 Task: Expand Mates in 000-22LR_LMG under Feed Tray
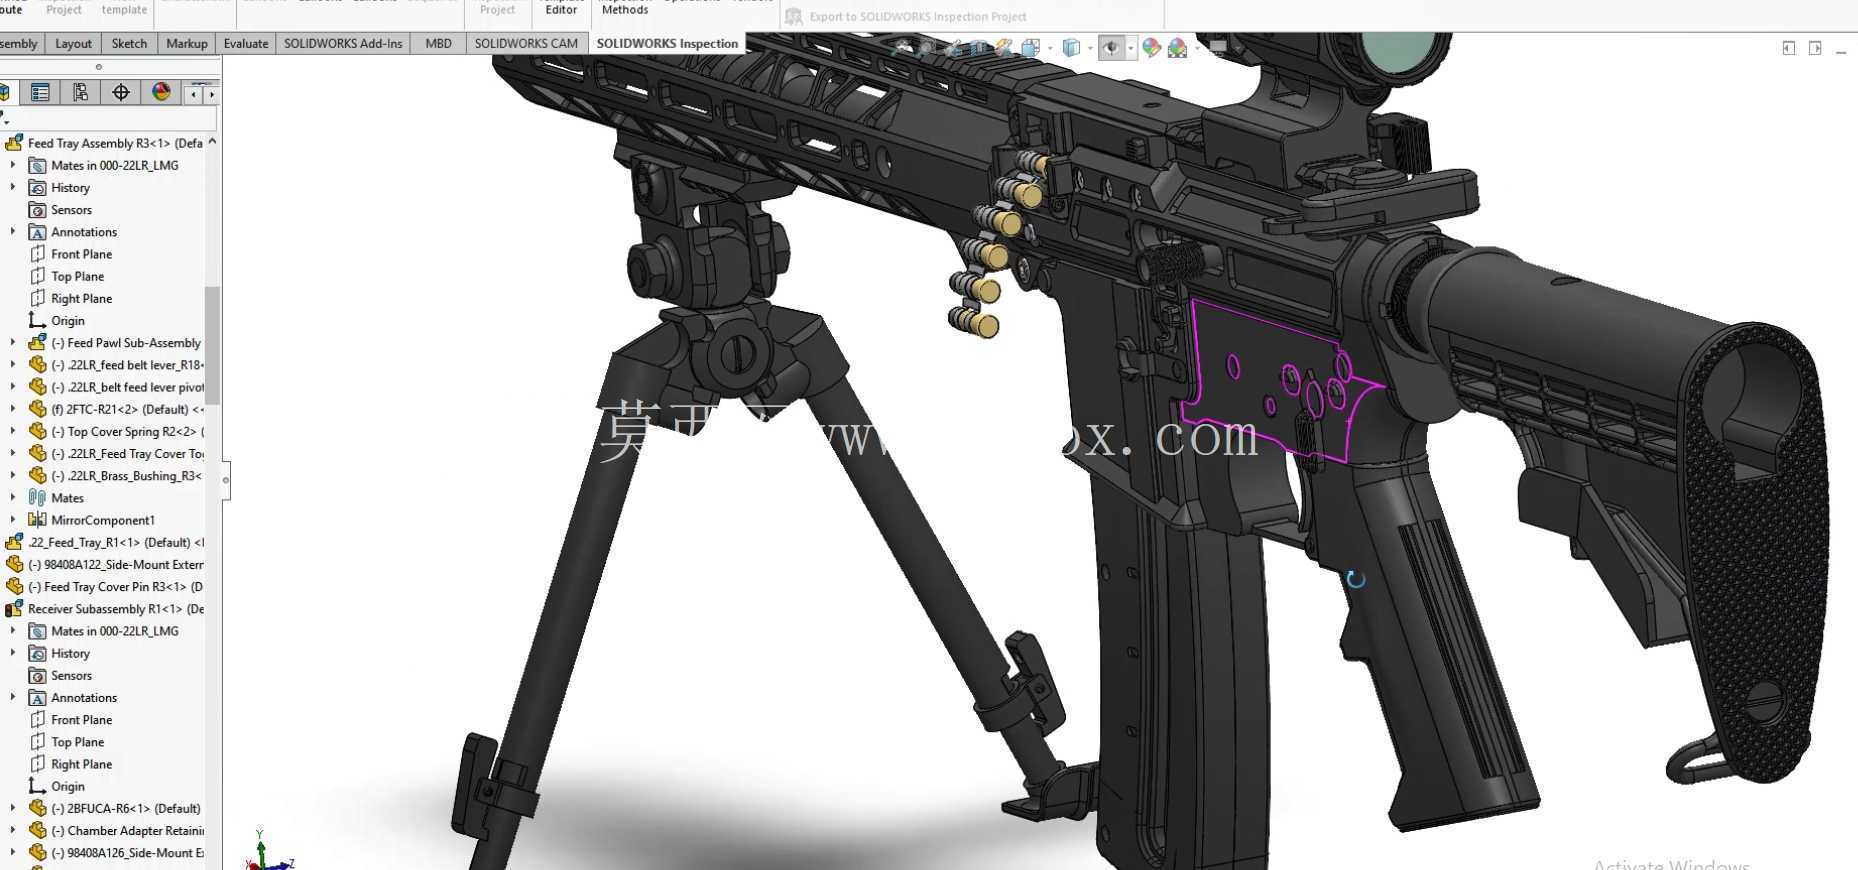pyautogui.click(x=13, y=165)
